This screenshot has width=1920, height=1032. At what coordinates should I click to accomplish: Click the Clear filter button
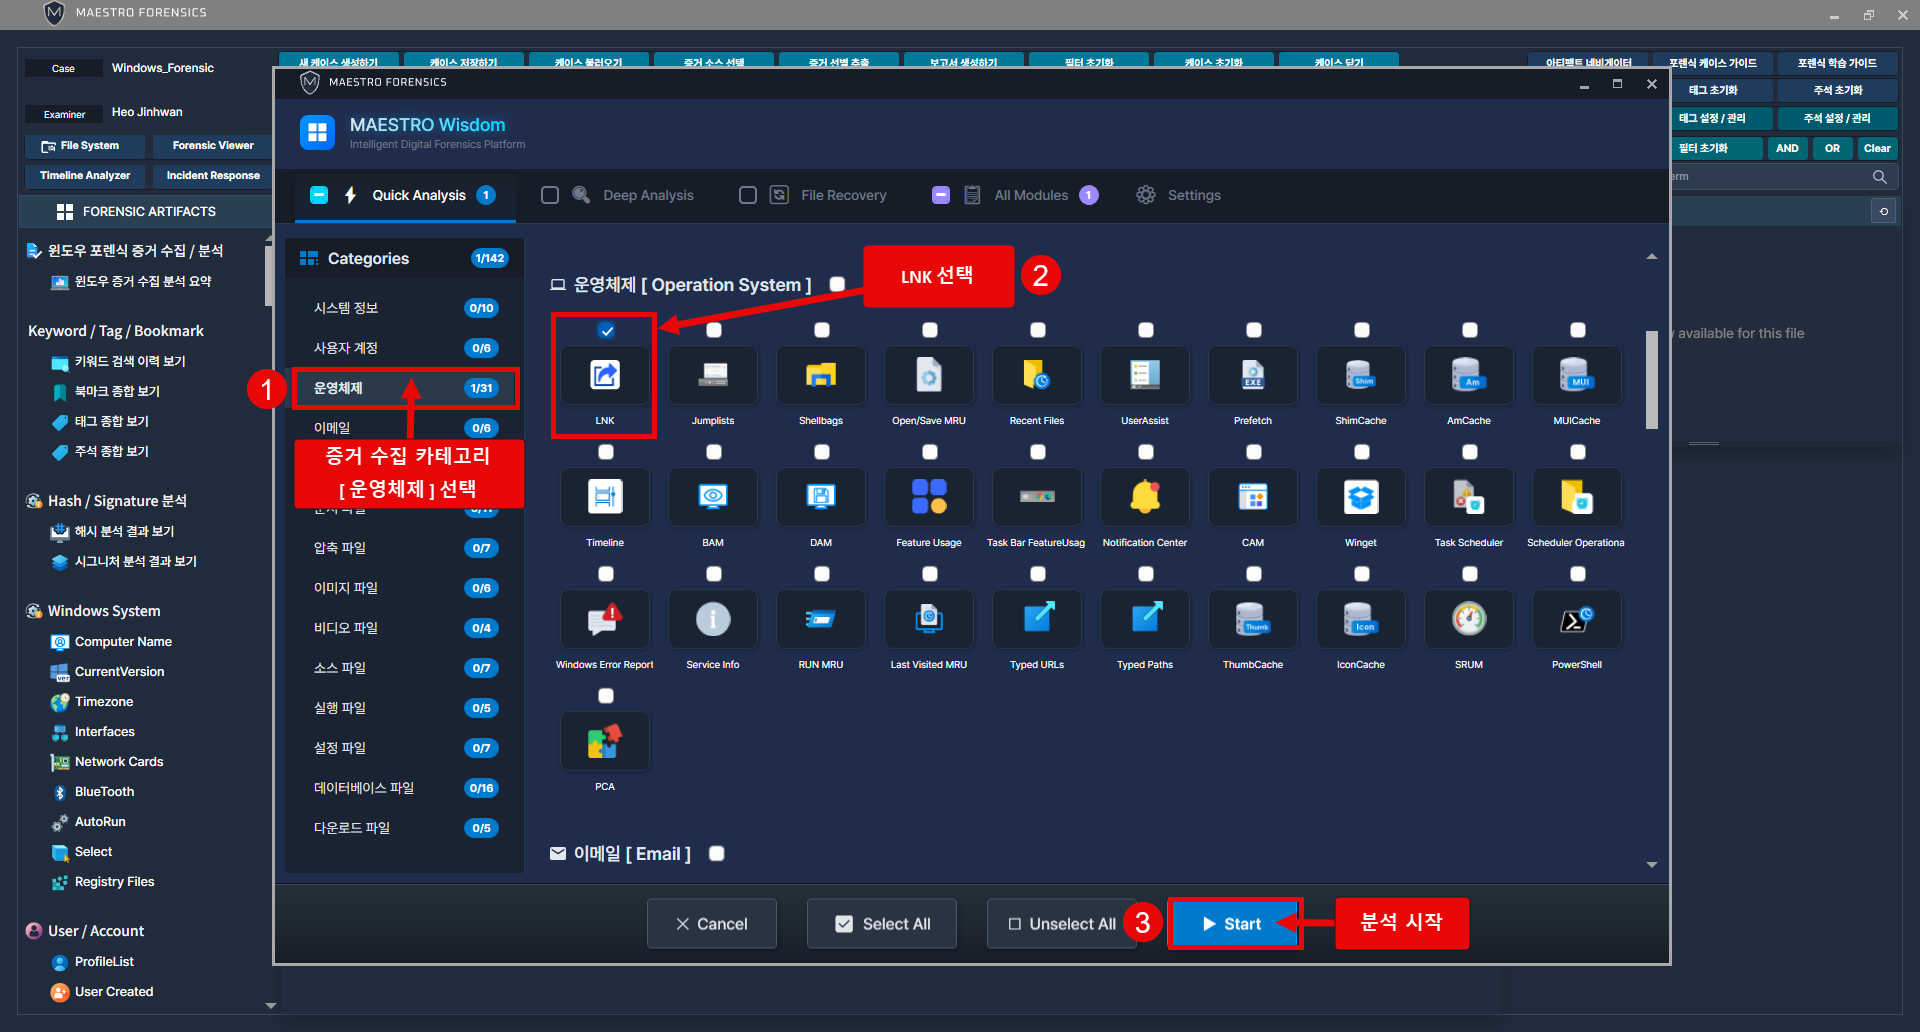tap(1877, 148)
